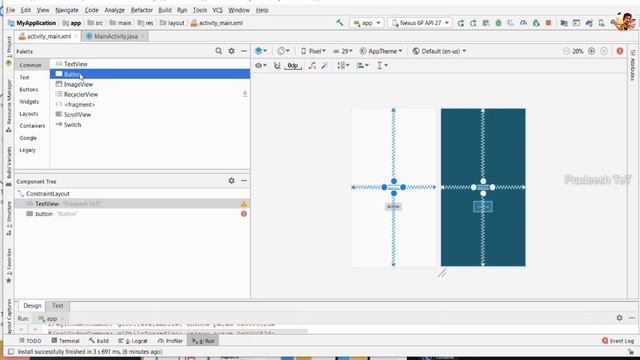
Task: Search the Palette with magnifier icon
Action: tap(219, 51)
